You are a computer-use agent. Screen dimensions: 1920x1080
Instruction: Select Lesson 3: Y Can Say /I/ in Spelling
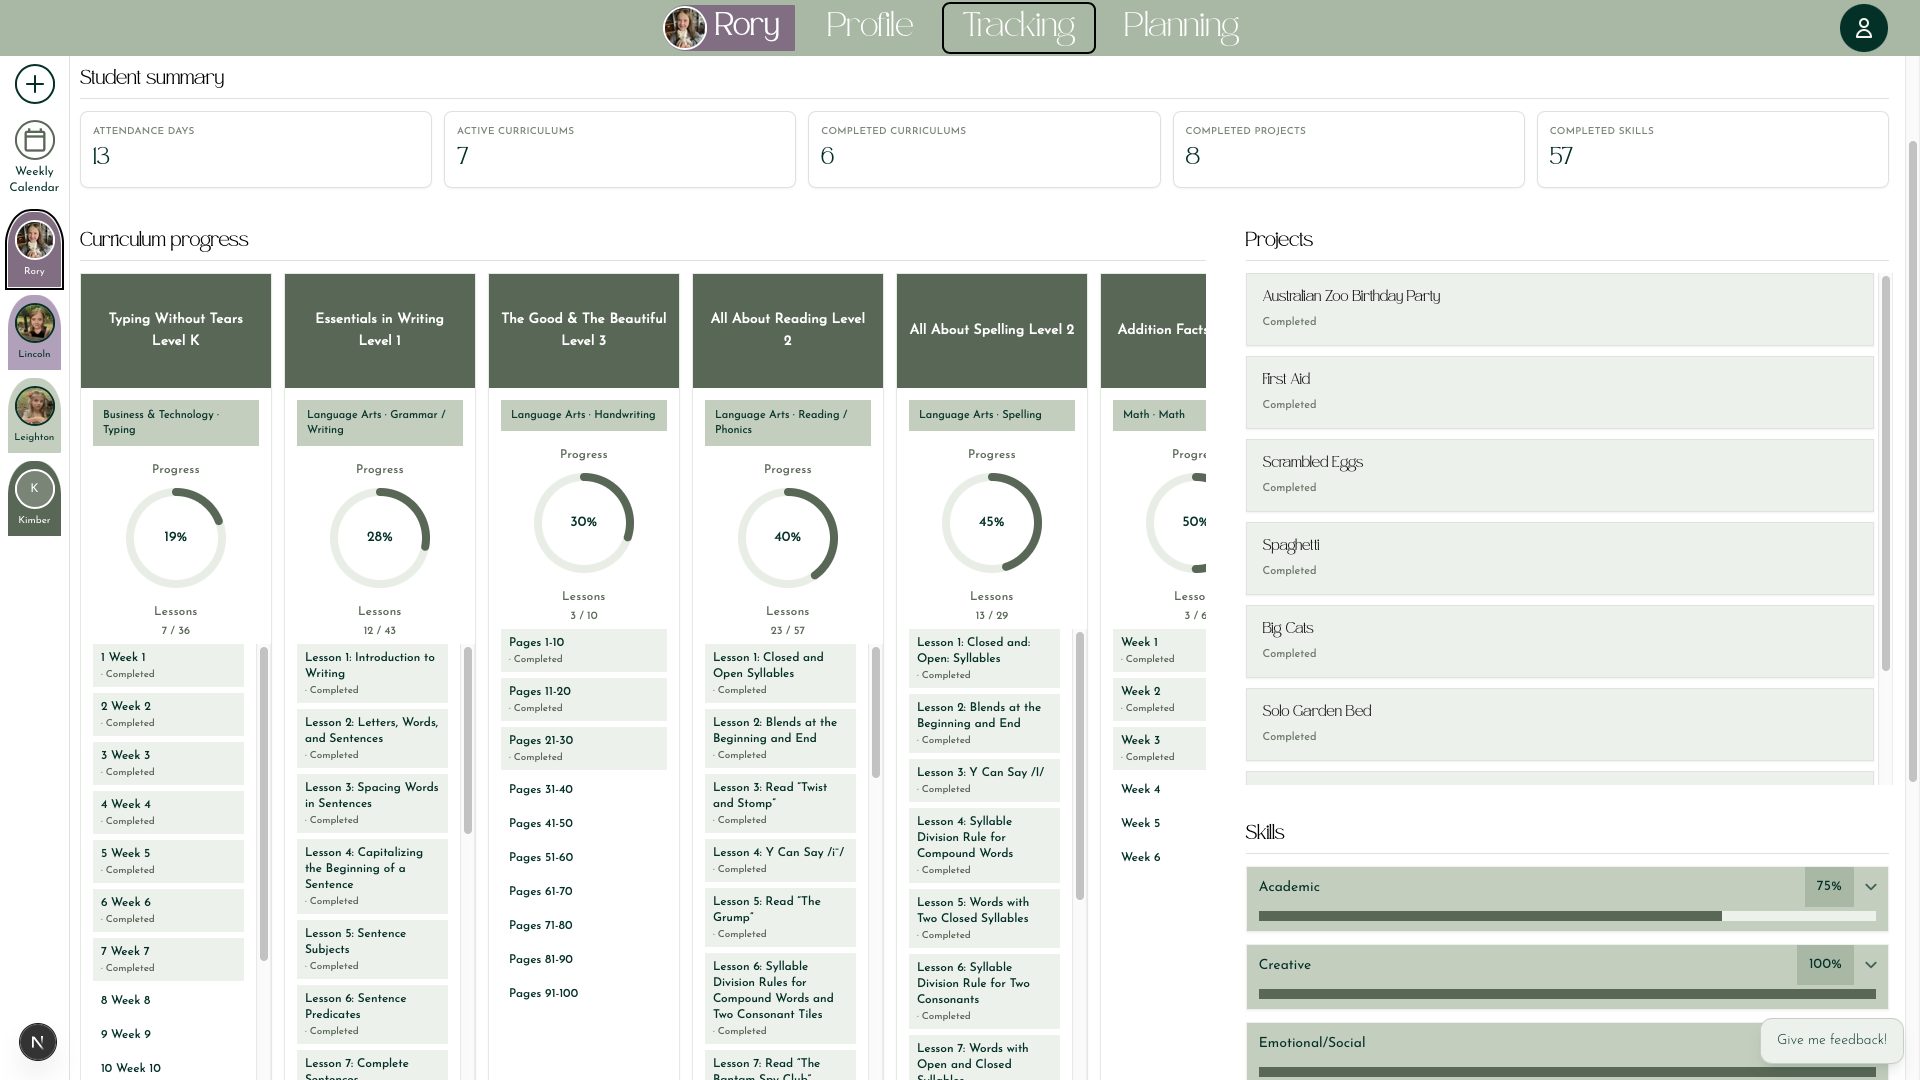[x=984, y=780]
